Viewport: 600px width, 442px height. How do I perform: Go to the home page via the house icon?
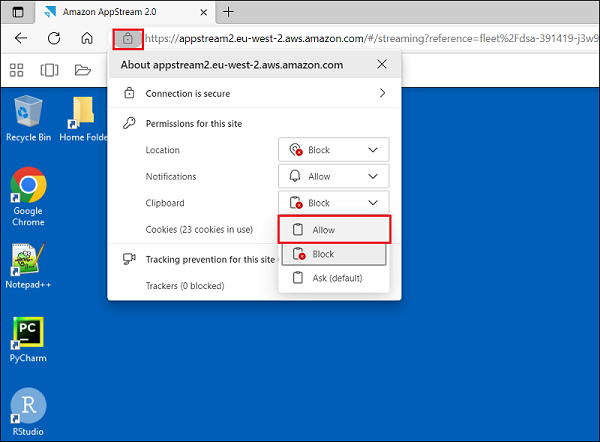click(x=87, y=38)
